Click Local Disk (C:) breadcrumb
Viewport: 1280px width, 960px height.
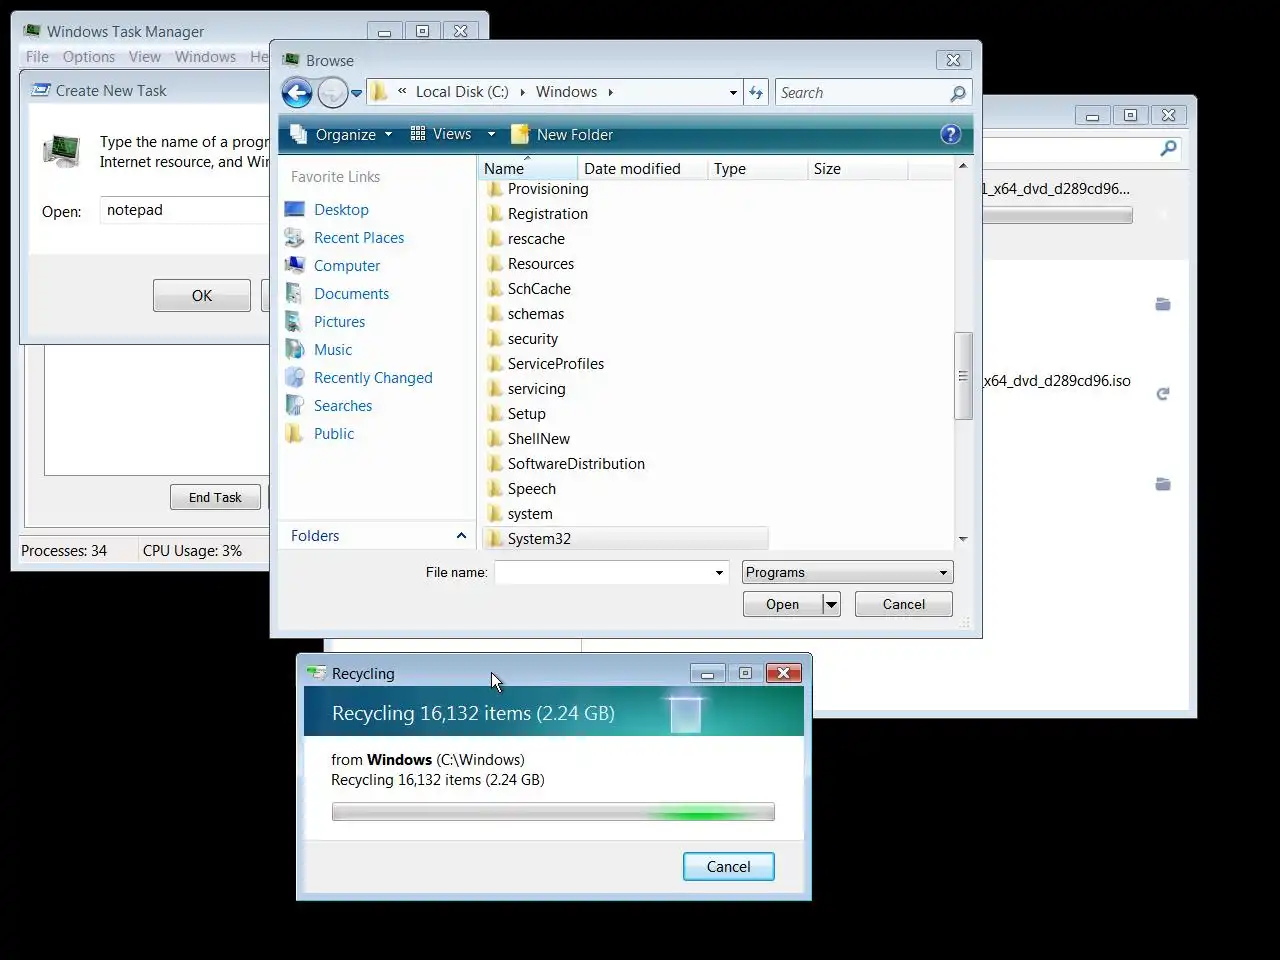tap(462, 92)
